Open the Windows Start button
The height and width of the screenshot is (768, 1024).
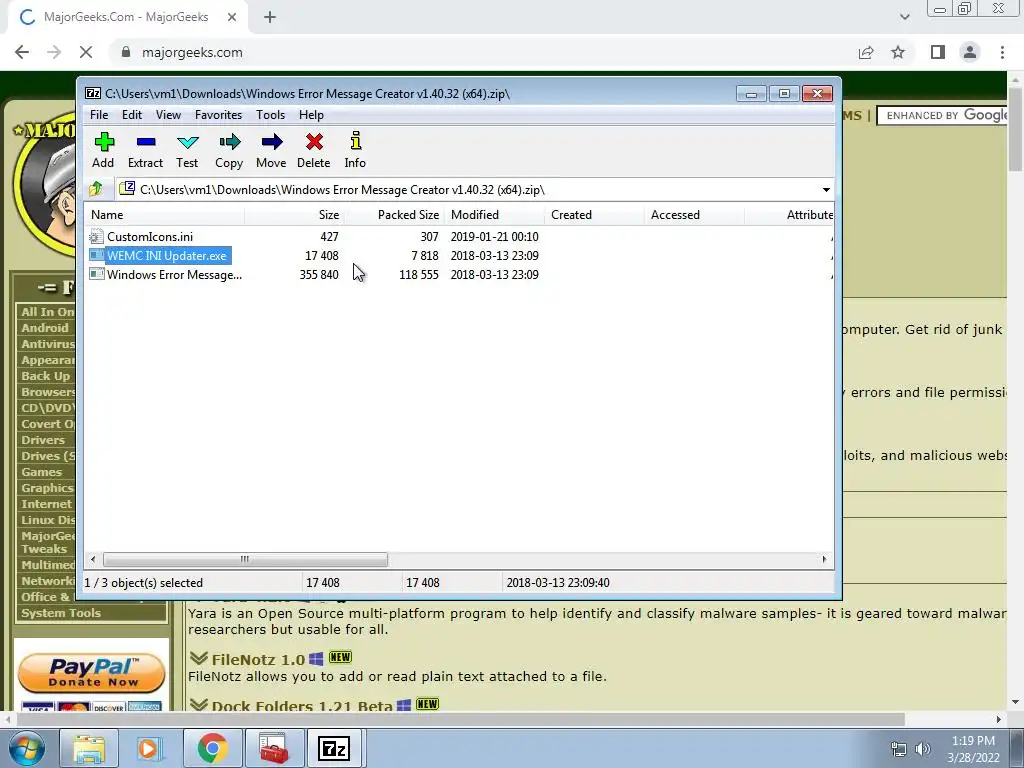(x=27, y=748)
